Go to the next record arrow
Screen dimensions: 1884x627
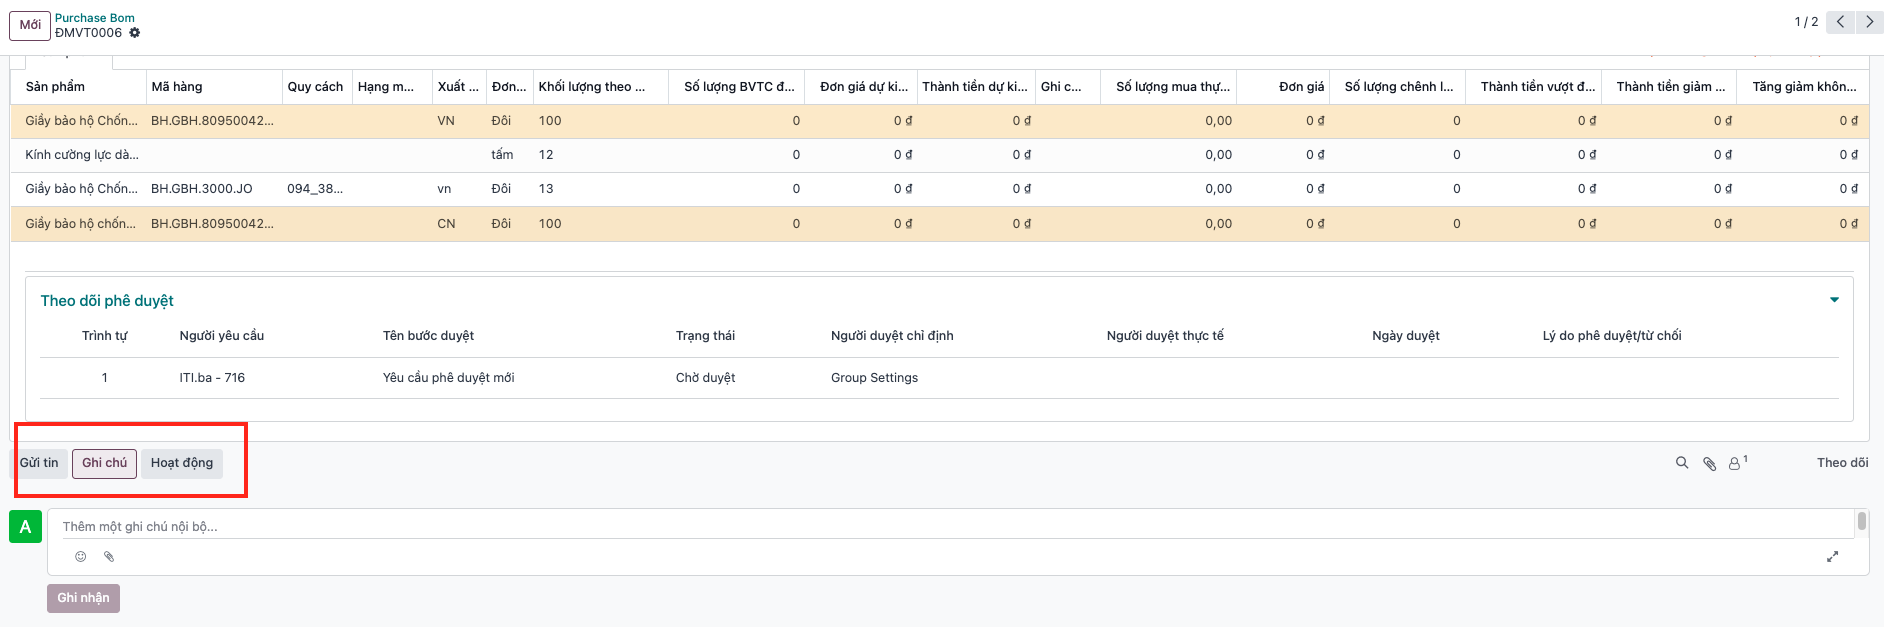tap(1869, 22)
